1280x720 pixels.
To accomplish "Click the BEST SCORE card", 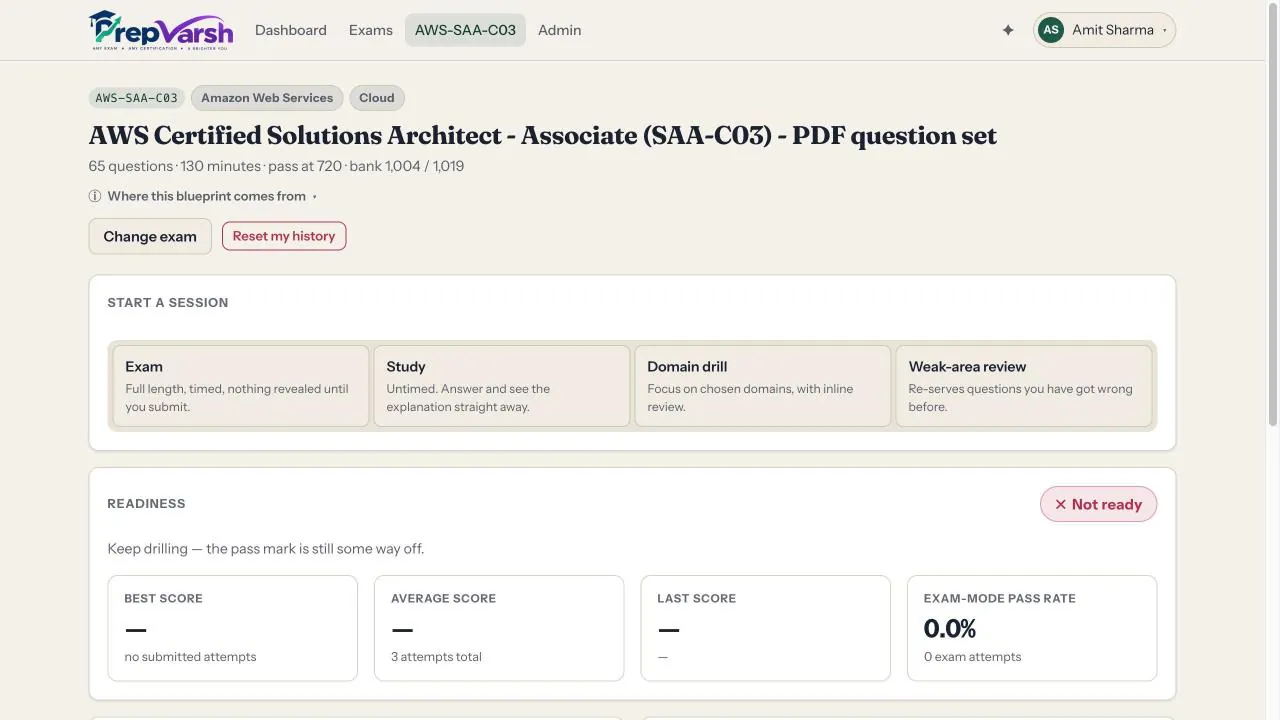I will point(232,628).
